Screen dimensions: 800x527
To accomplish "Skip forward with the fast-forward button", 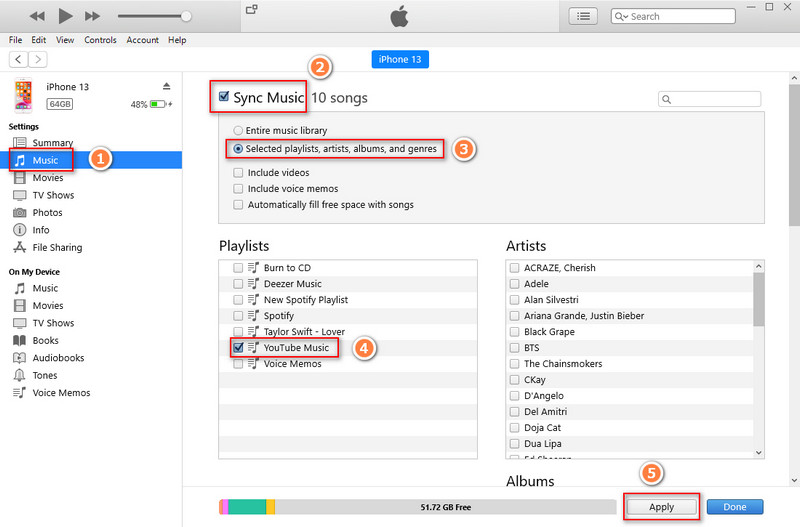I will pos(92,16).
